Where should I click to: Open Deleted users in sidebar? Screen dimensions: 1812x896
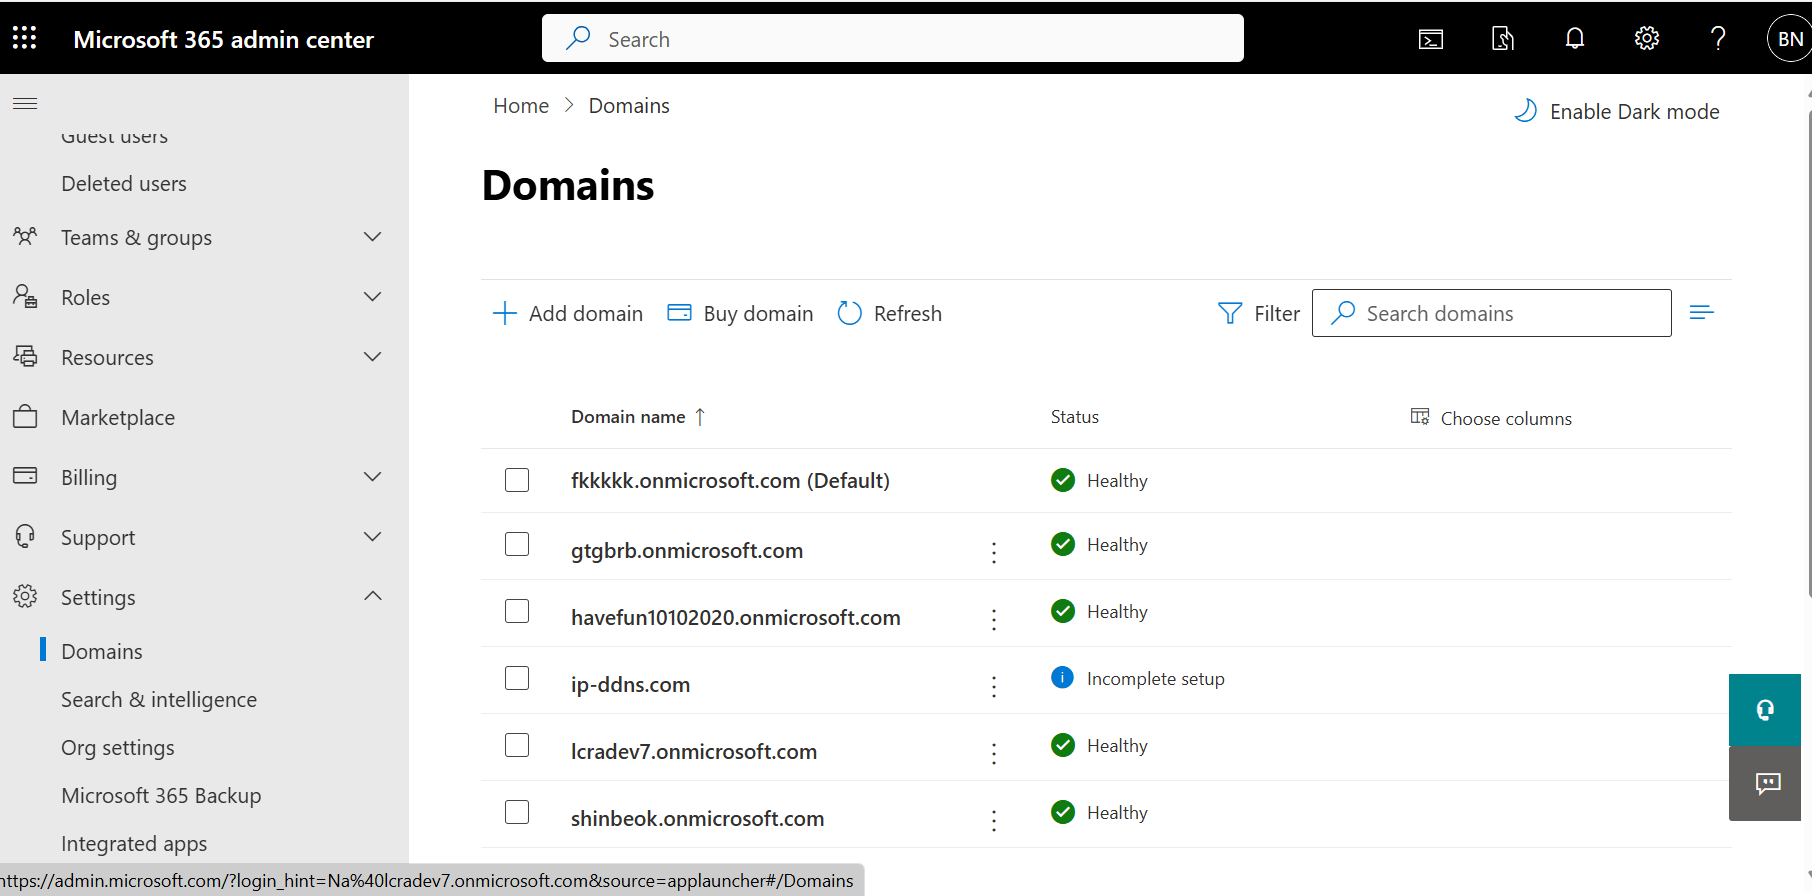124,184
